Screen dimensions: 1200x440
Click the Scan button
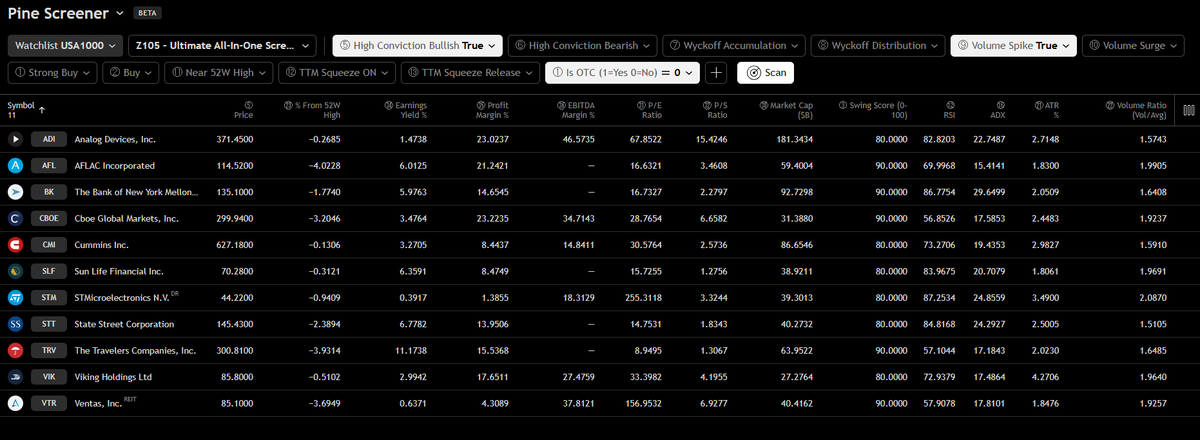(765, 72)
